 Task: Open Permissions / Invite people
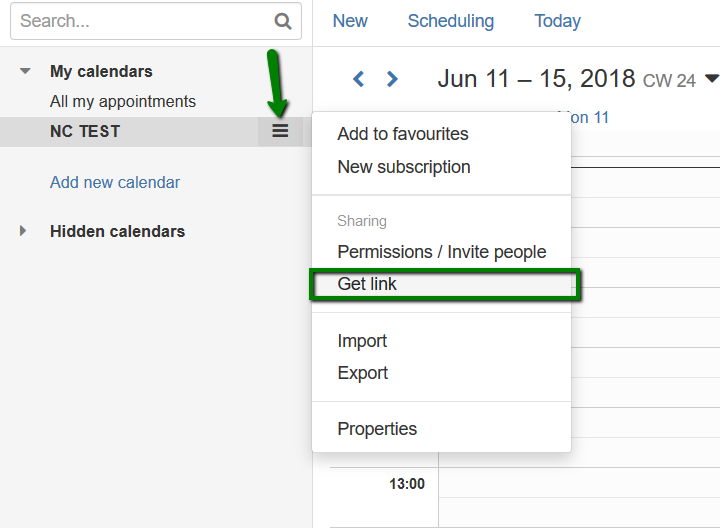click(x=441, y=252)
